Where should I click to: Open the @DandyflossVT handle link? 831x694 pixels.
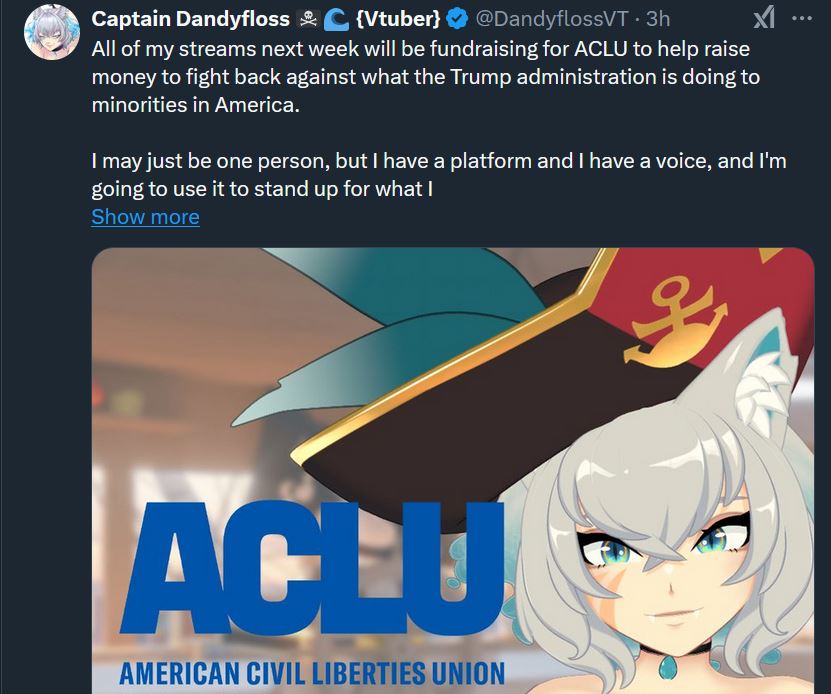(x=551, y=19)
